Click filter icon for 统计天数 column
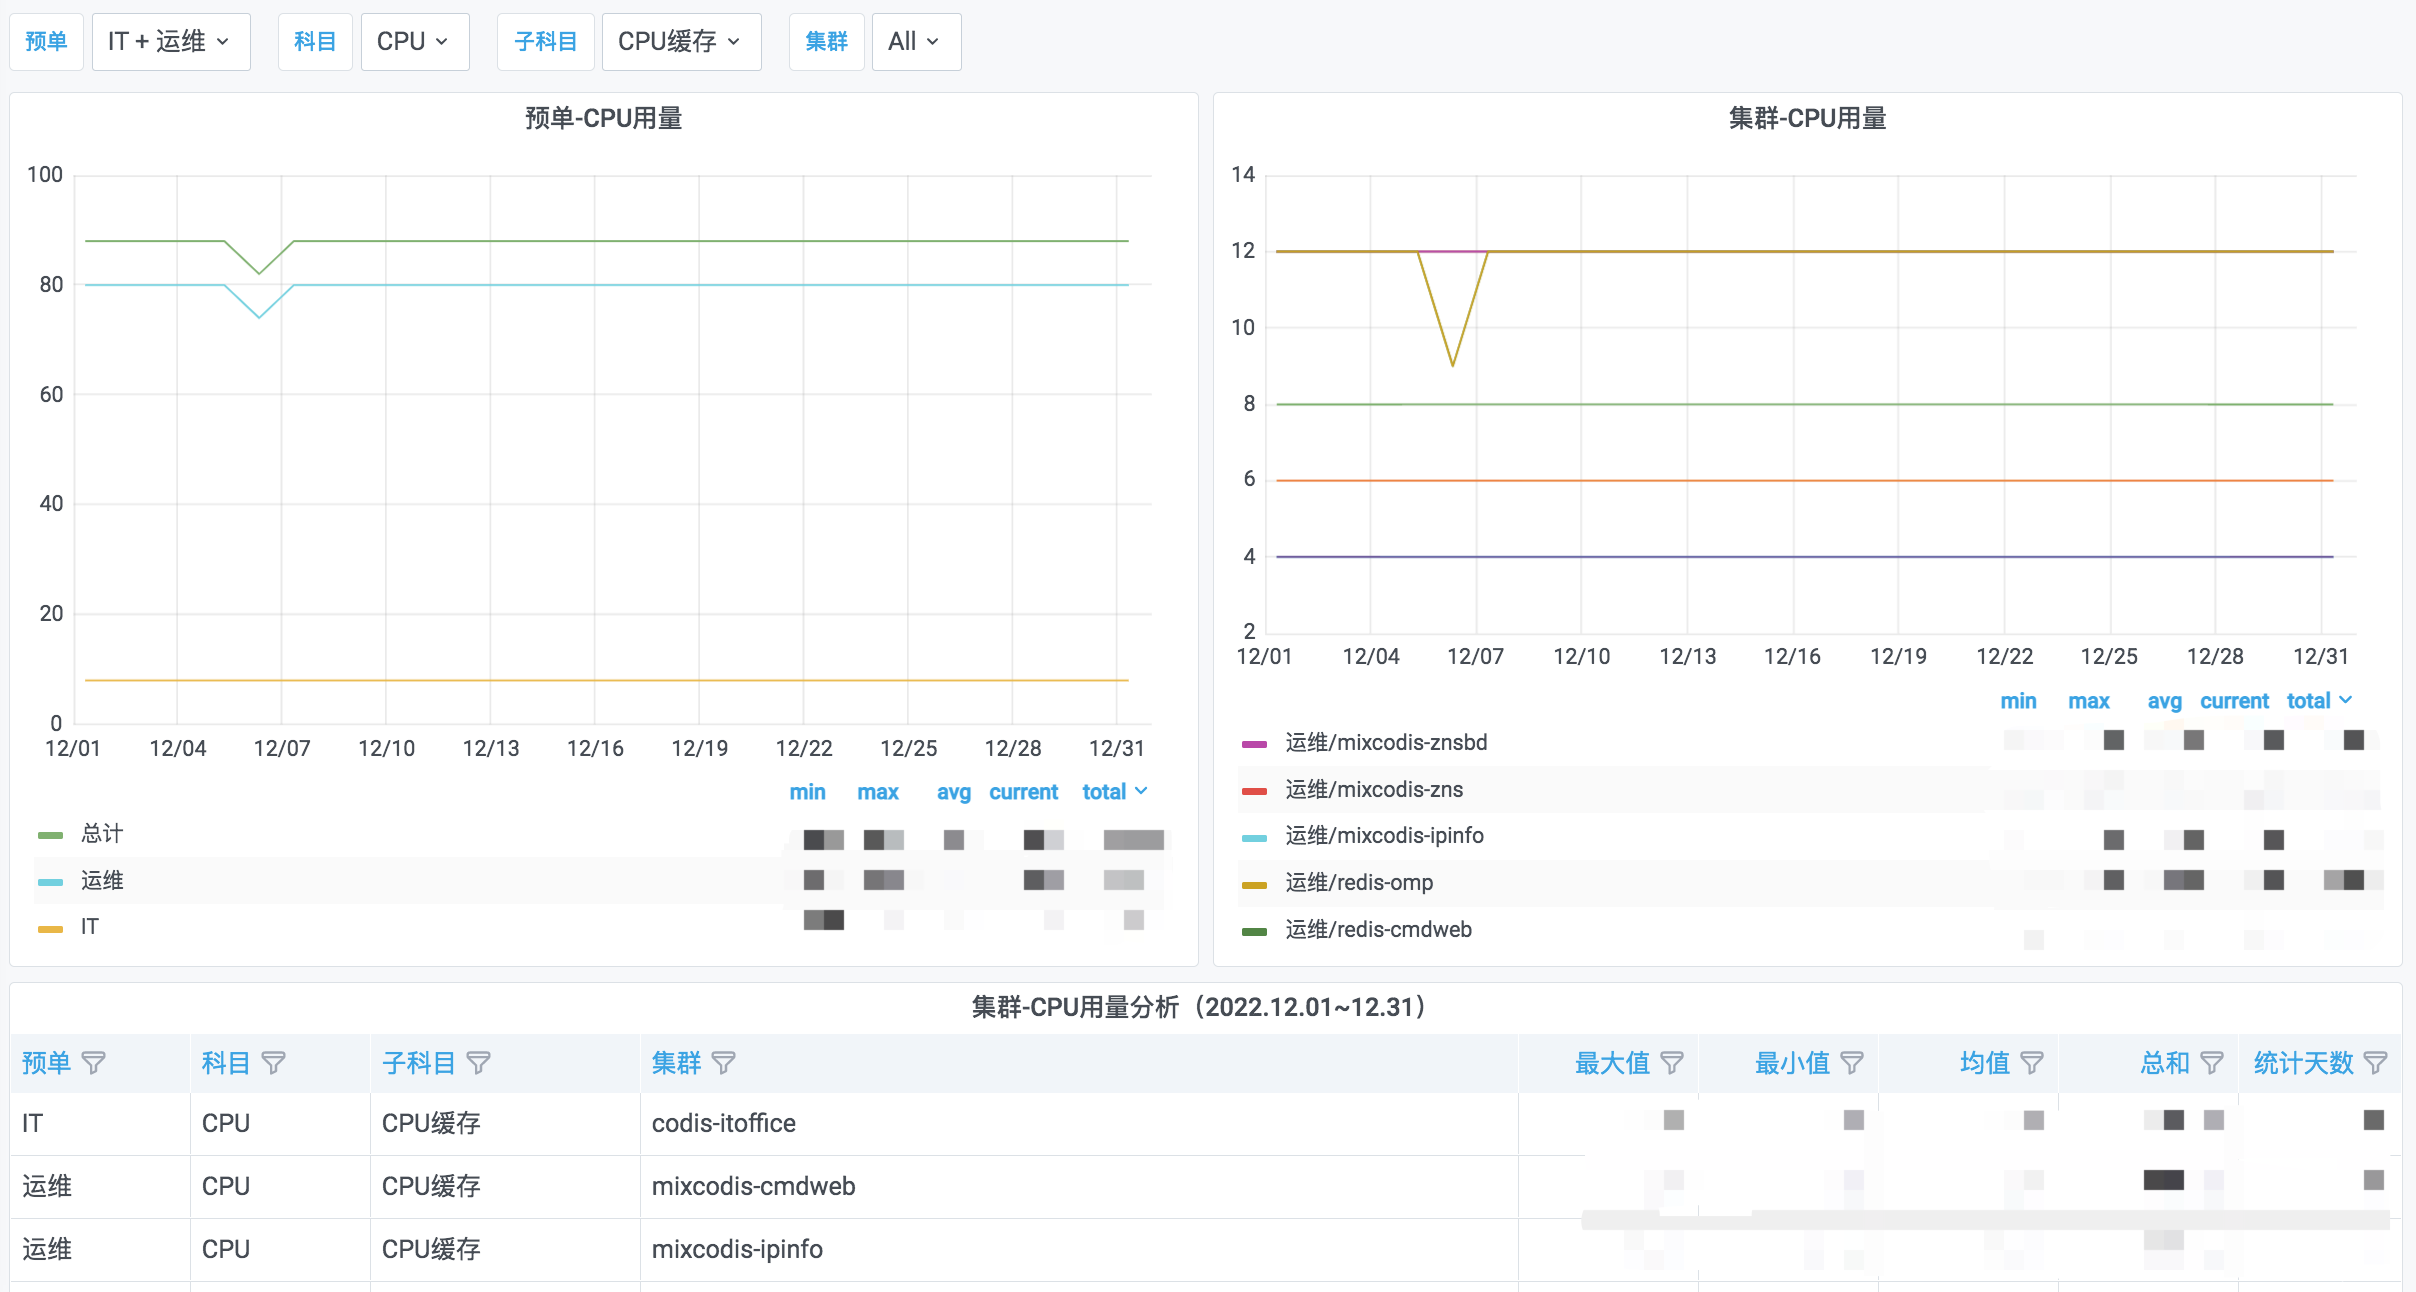Viewport: 2416px width, 1292px height. point(2376,1063)
